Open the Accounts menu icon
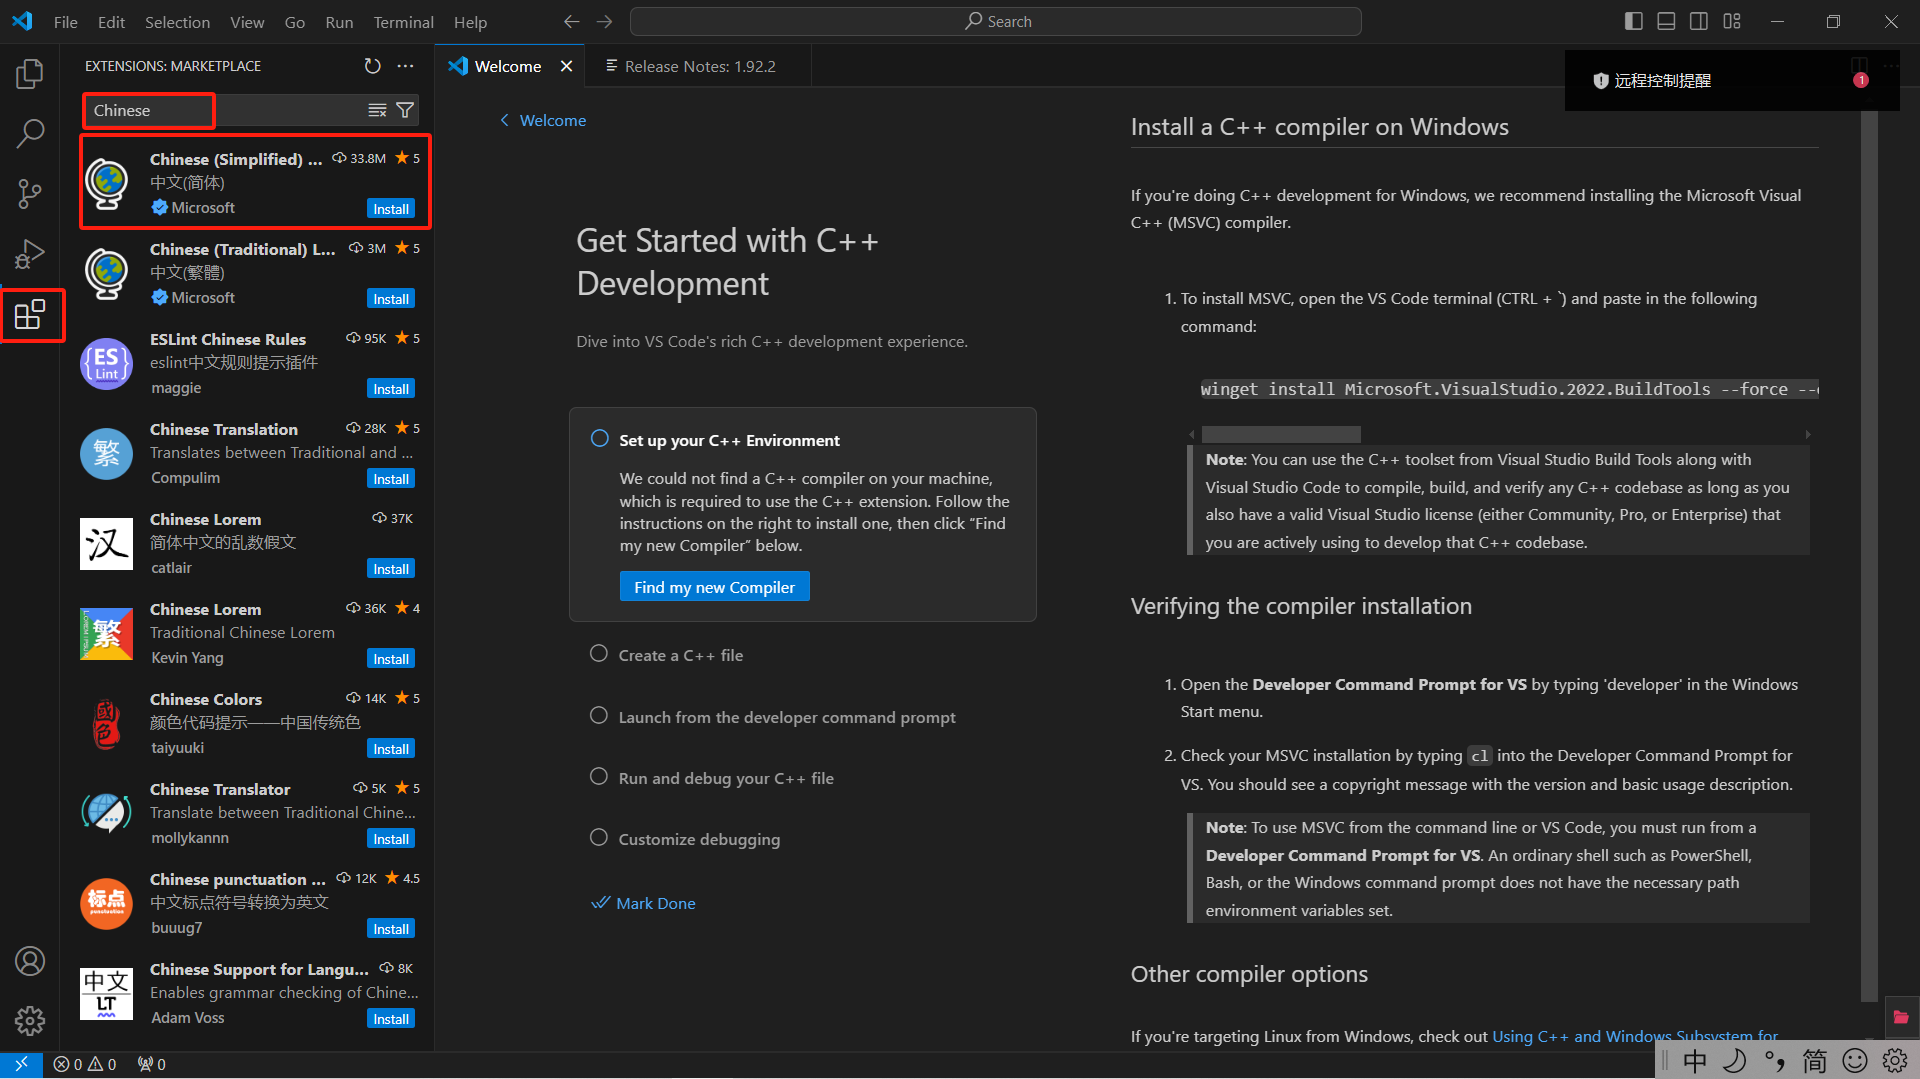Screen dimensions: 1920x1079 [30, 961]
